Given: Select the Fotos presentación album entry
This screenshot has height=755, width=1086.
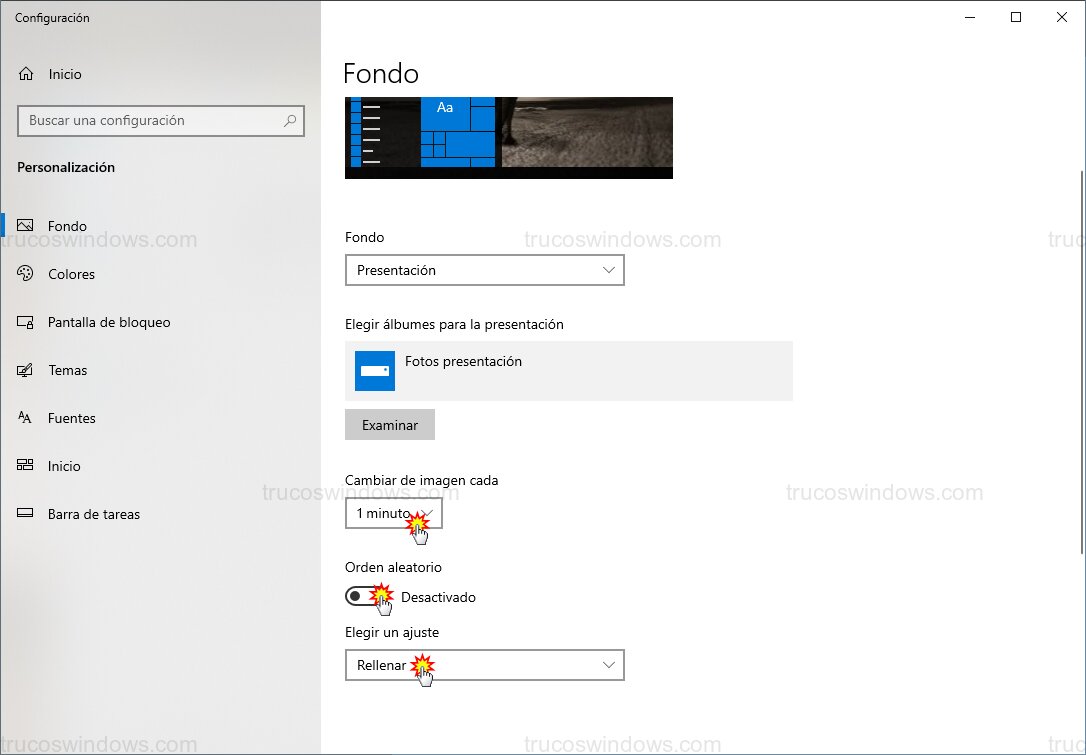Looking at the screenshot, I should (x=568, y=371).
